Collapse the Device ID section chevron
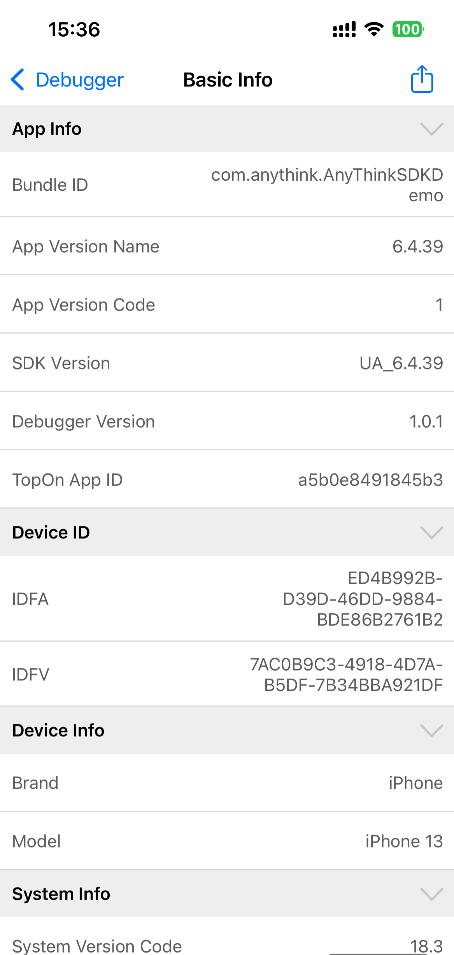Image resolution: width=454 pixels, height=955 pixels. pyautogui.click(x=431, y=532)
